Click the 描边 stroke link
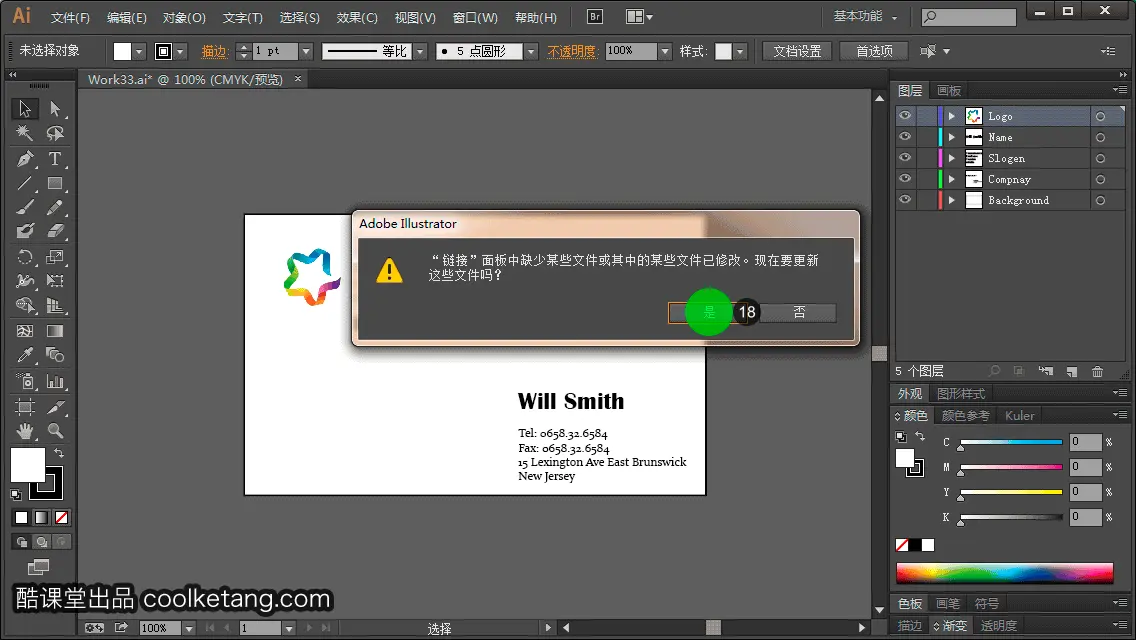1136x640 pixels. coord(214,51)
